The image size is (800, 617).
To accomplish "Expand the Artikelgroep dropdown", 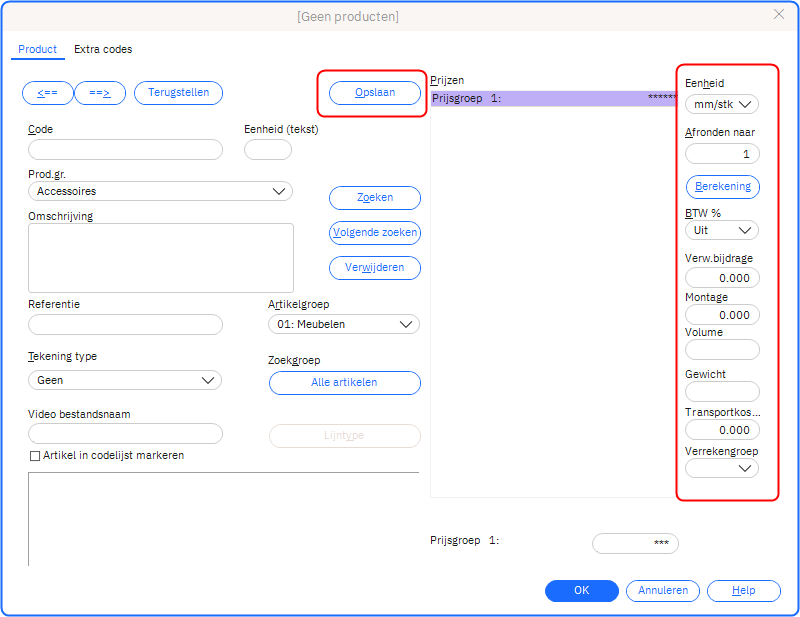I will pyautogui.click(x=344, y=324).
